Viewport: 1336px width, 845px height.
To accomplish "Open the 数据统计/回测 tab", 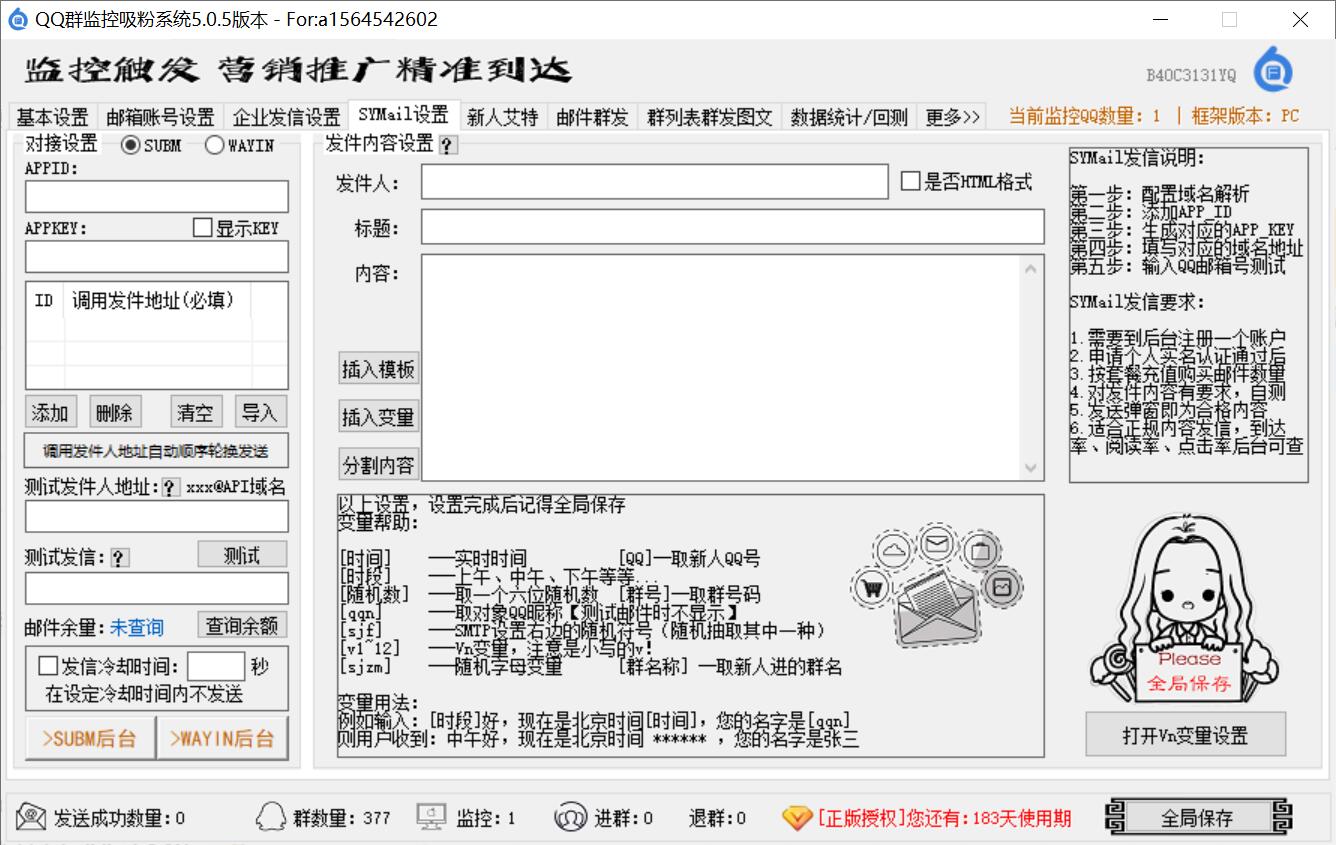I will [849, 117].
